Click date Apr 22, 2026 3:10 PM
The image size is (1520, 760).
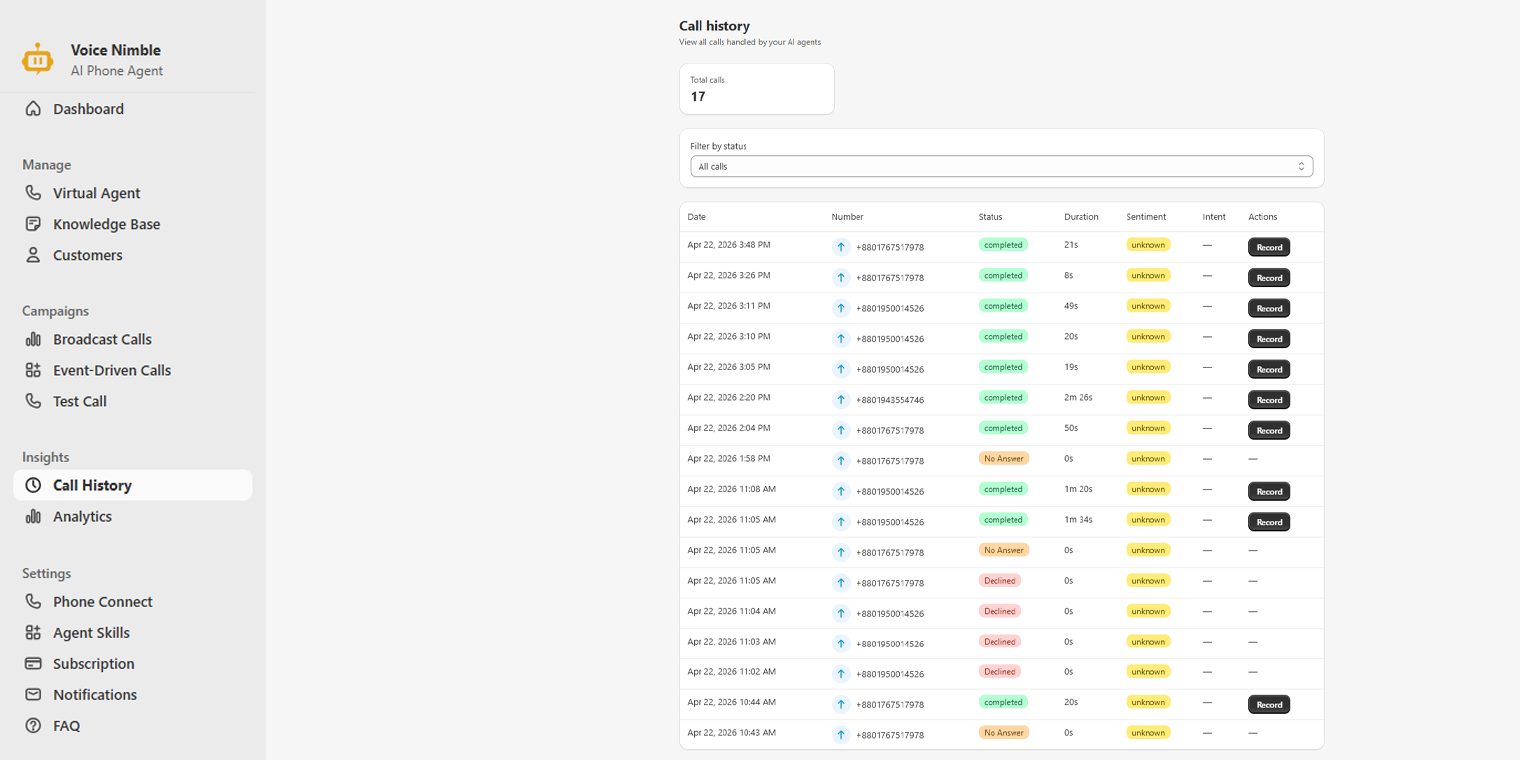tap(729, 336)
